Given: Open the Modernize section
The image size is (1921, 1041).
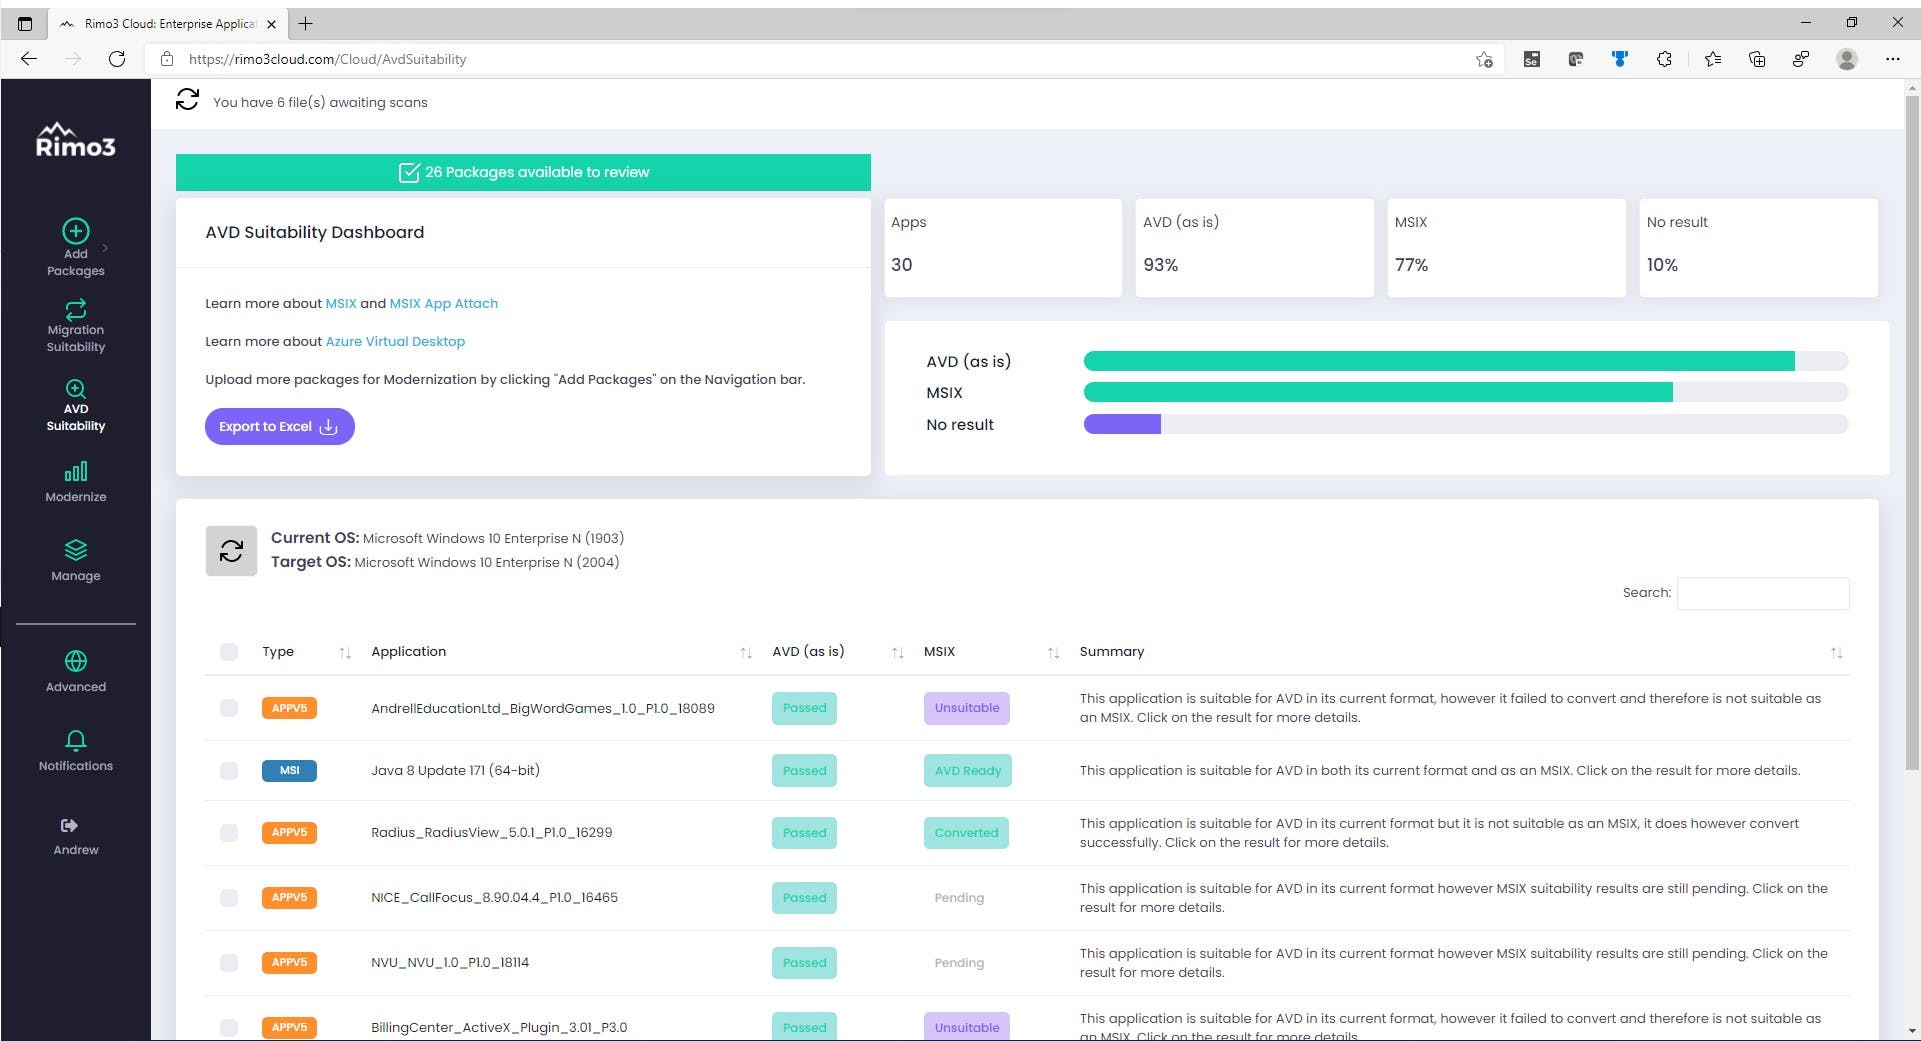Looking at the screenshot, I should [x=76, y=481].
